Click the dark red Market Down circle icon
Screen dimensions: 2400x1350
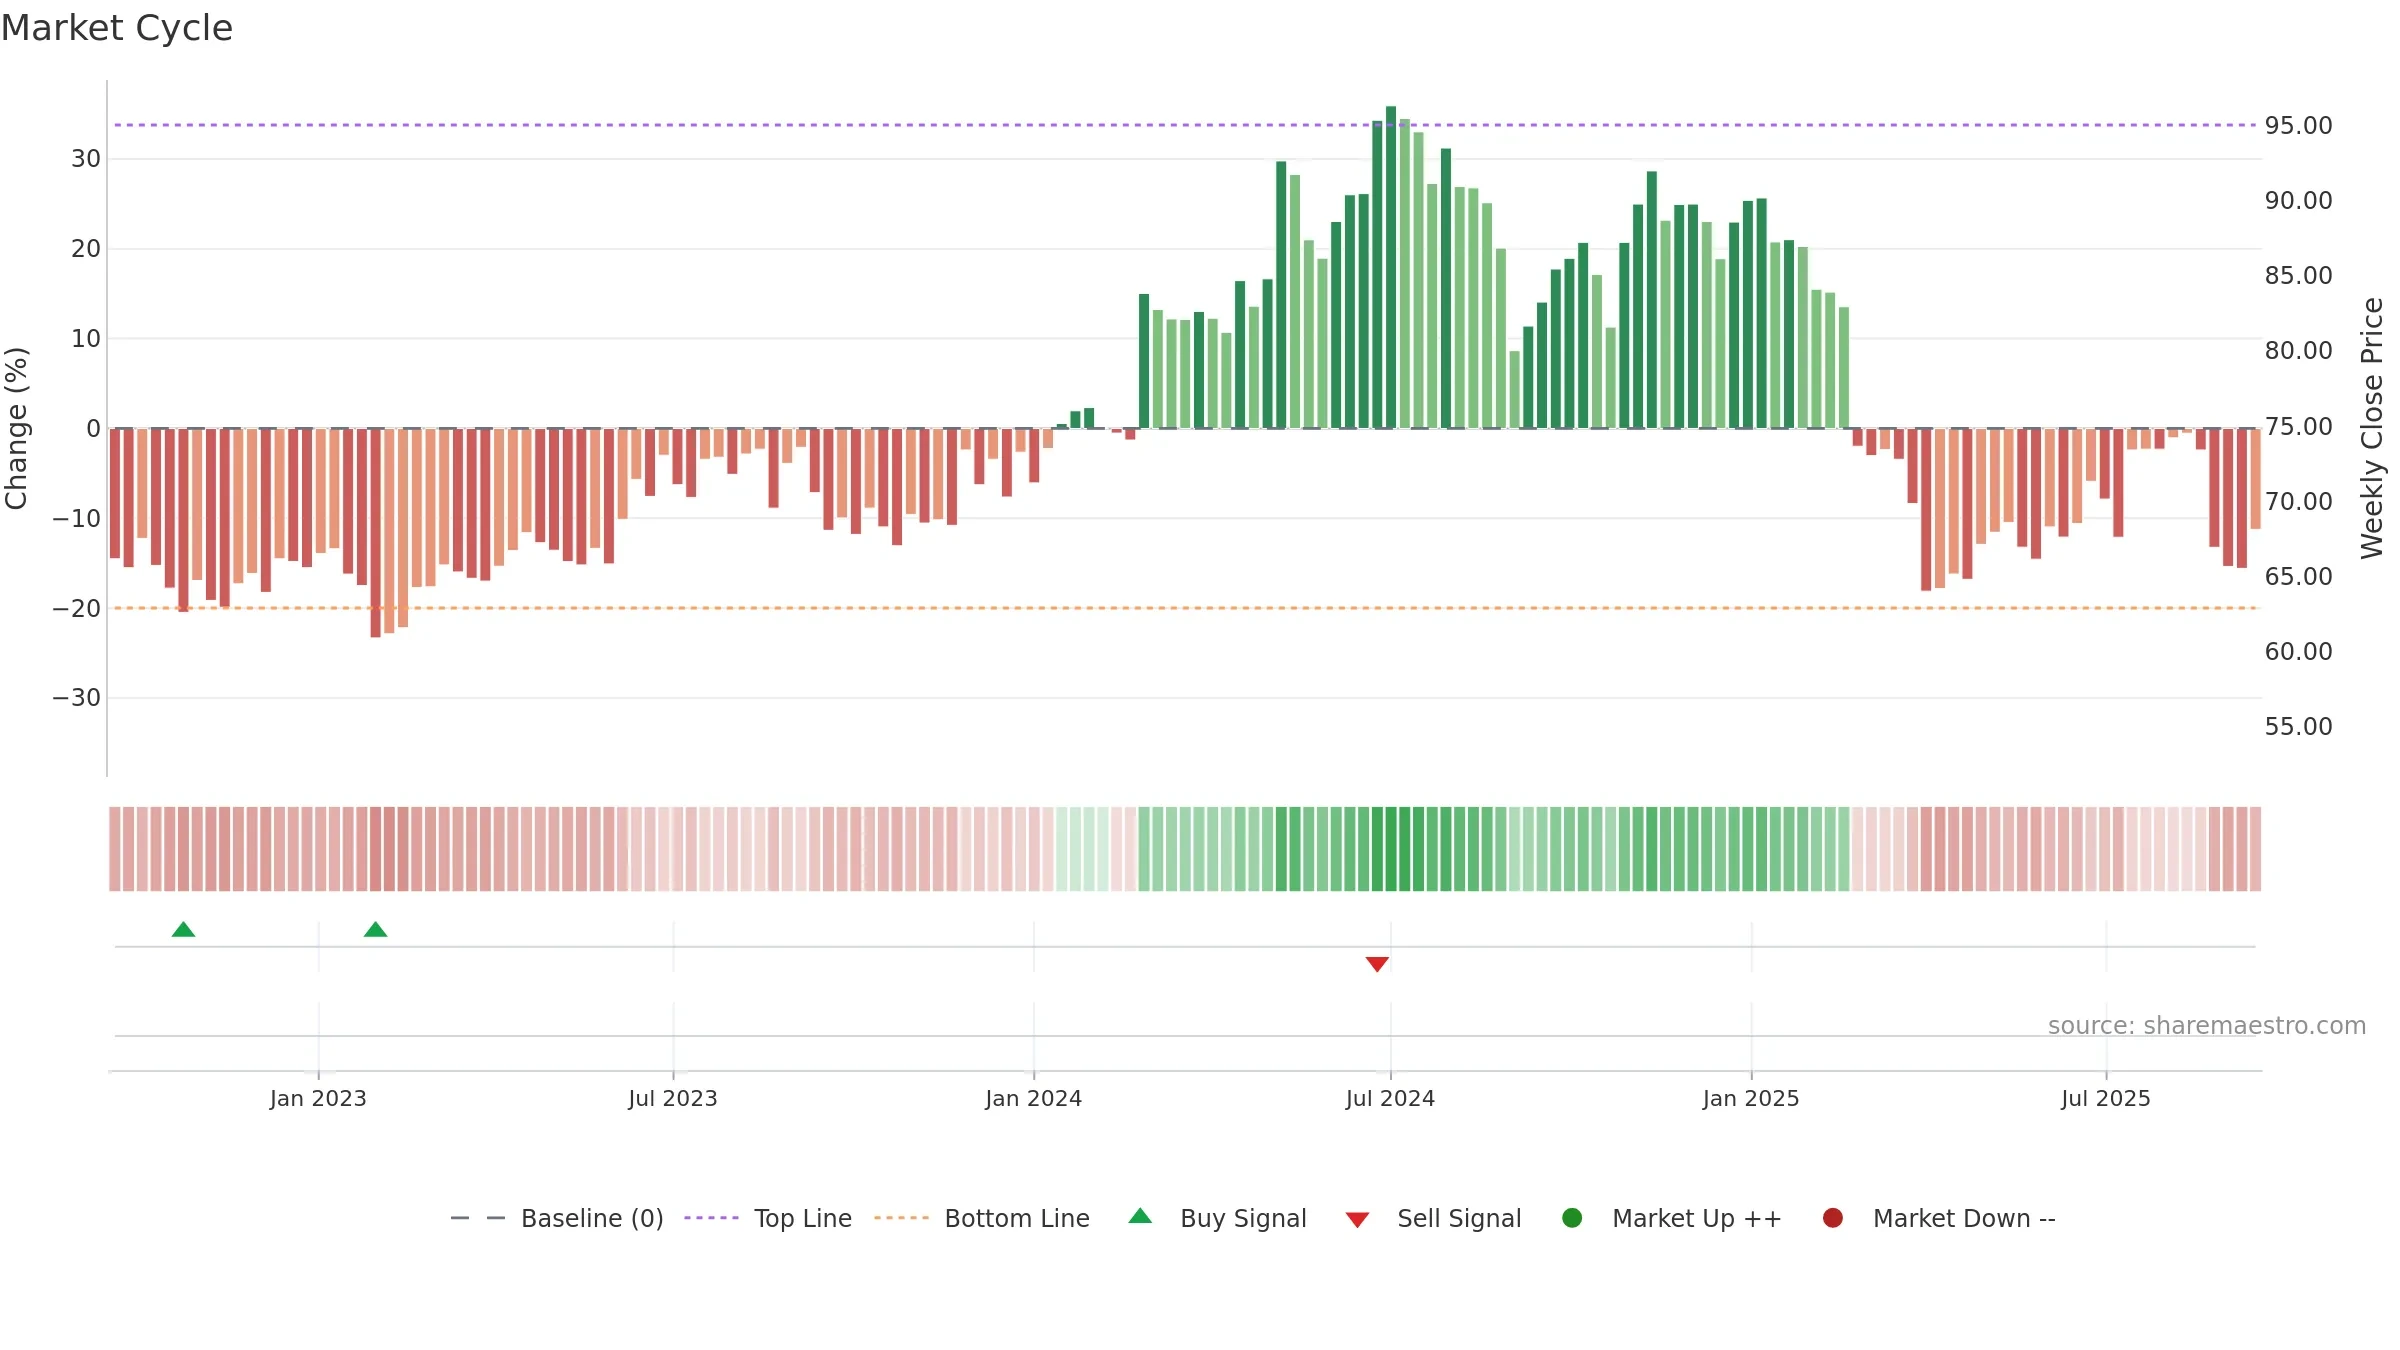coord(1833,1218)
